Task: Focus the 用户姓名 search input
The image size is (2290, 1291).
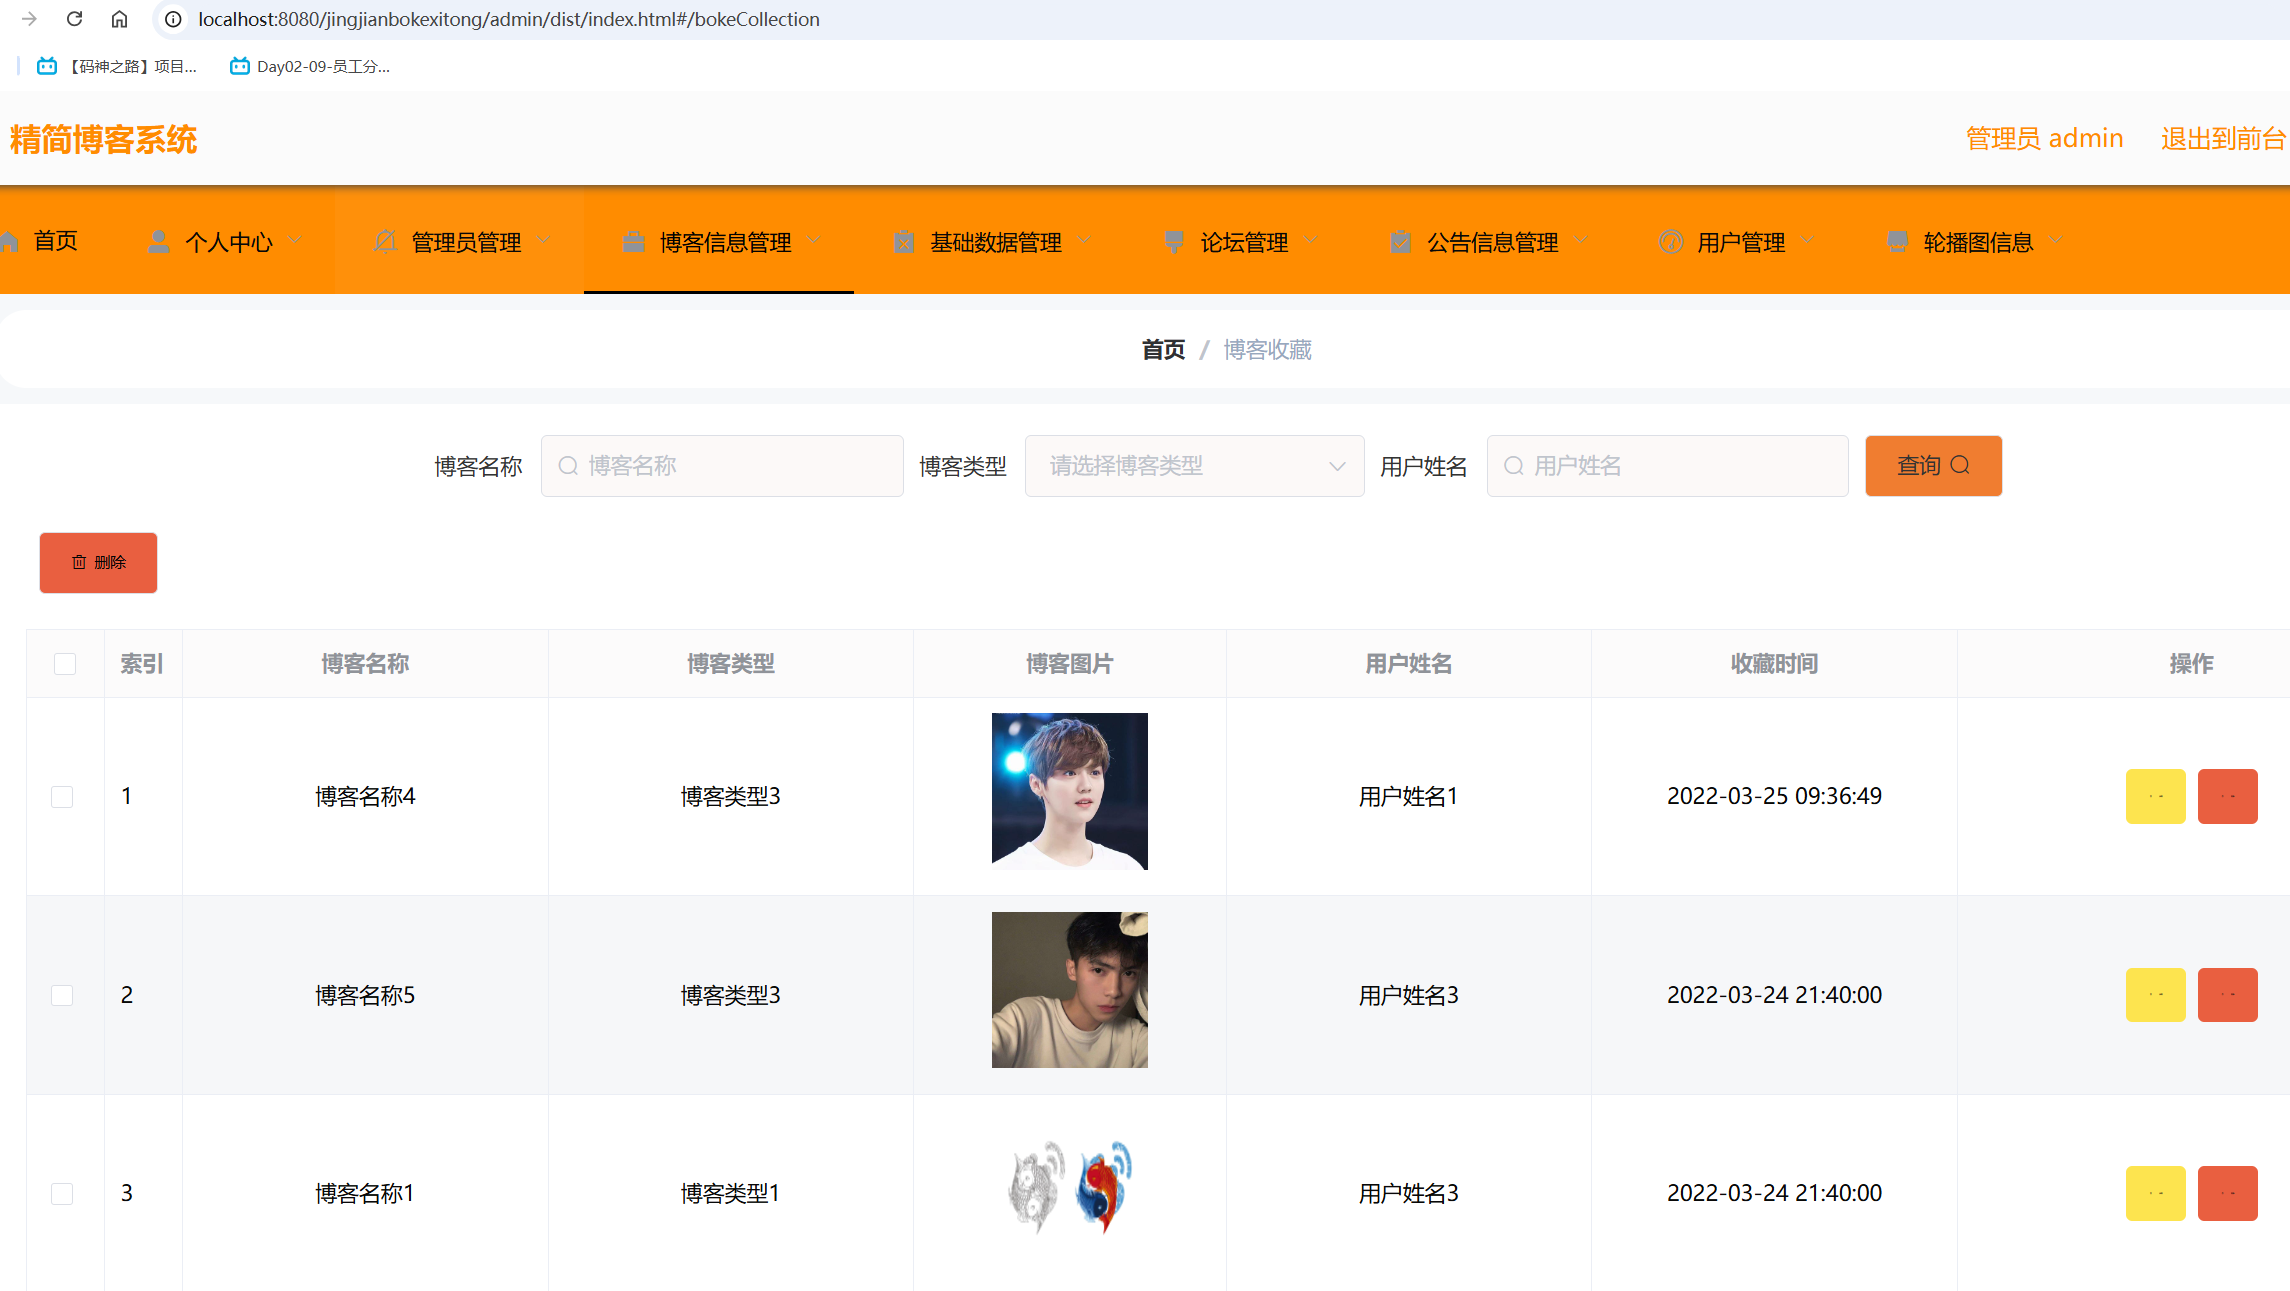Action: point(1667,466)
